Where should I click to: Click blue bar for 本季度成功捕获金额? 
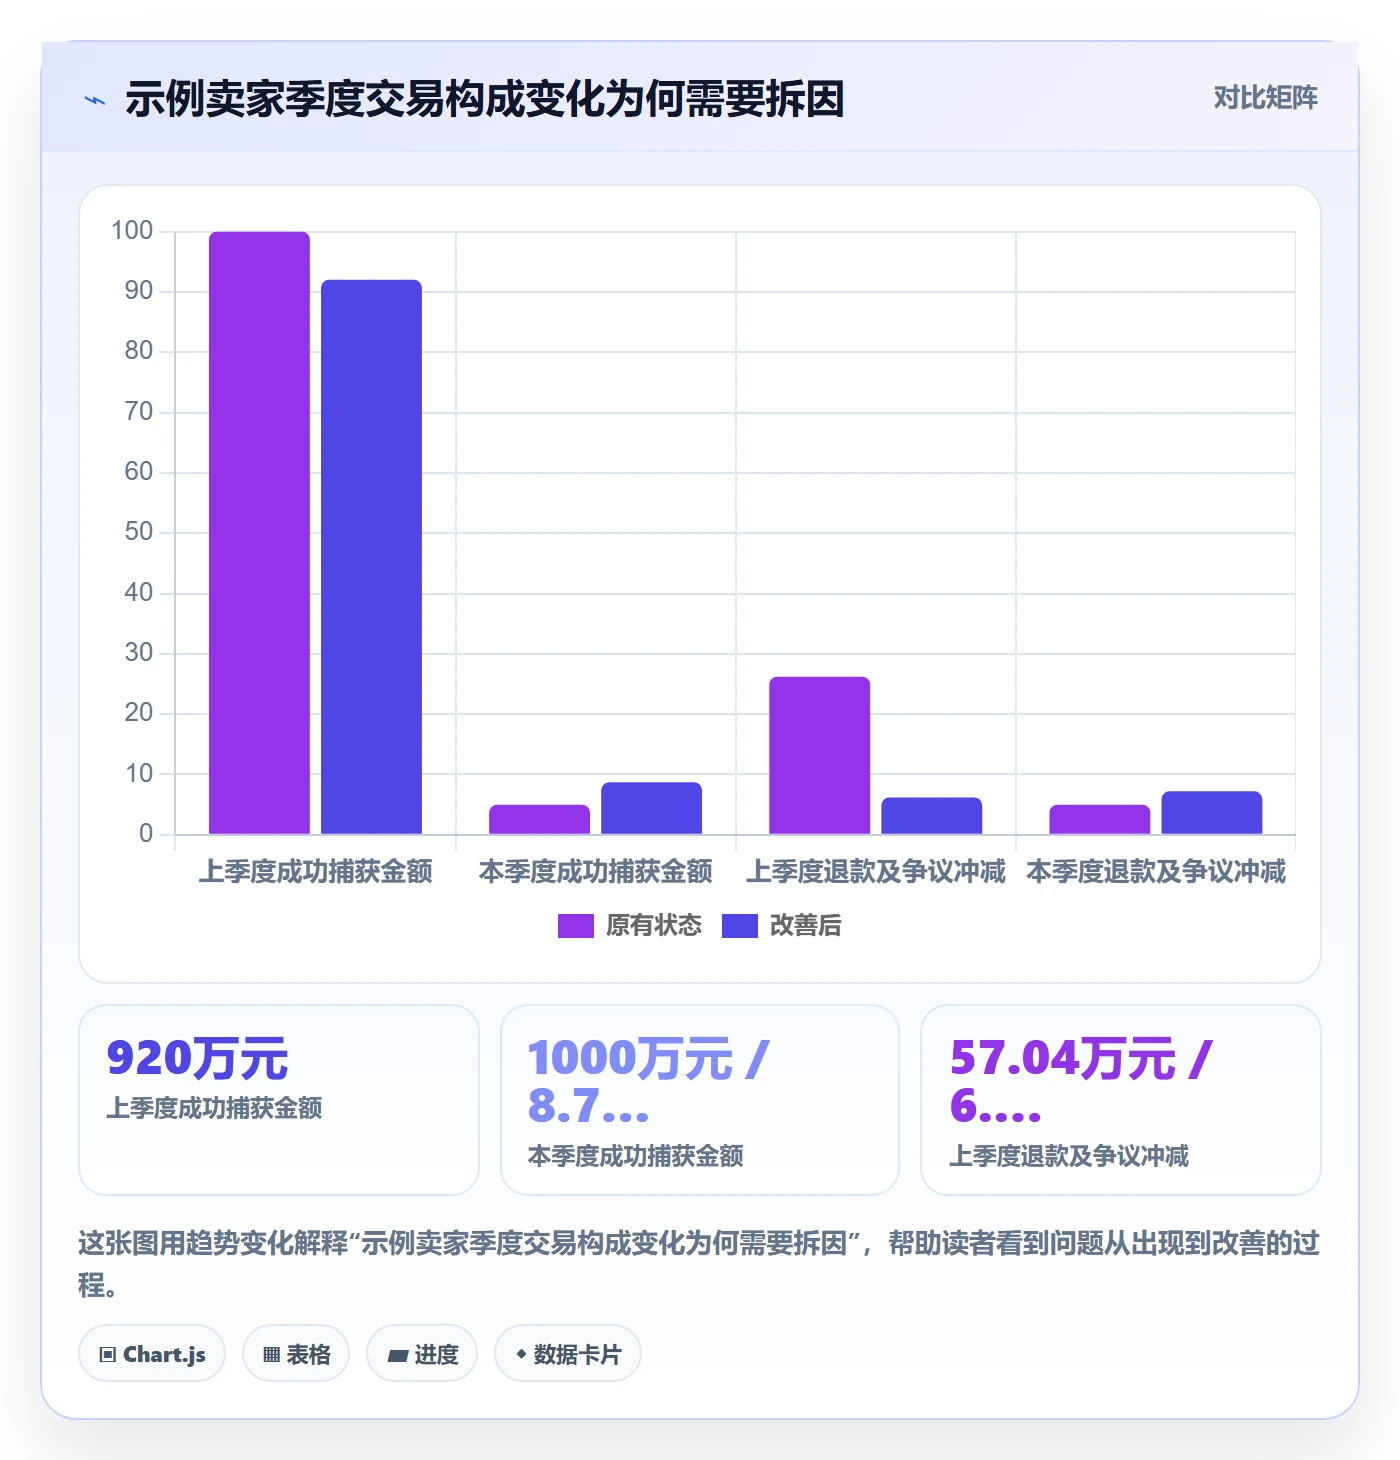(x=651, y=808)
